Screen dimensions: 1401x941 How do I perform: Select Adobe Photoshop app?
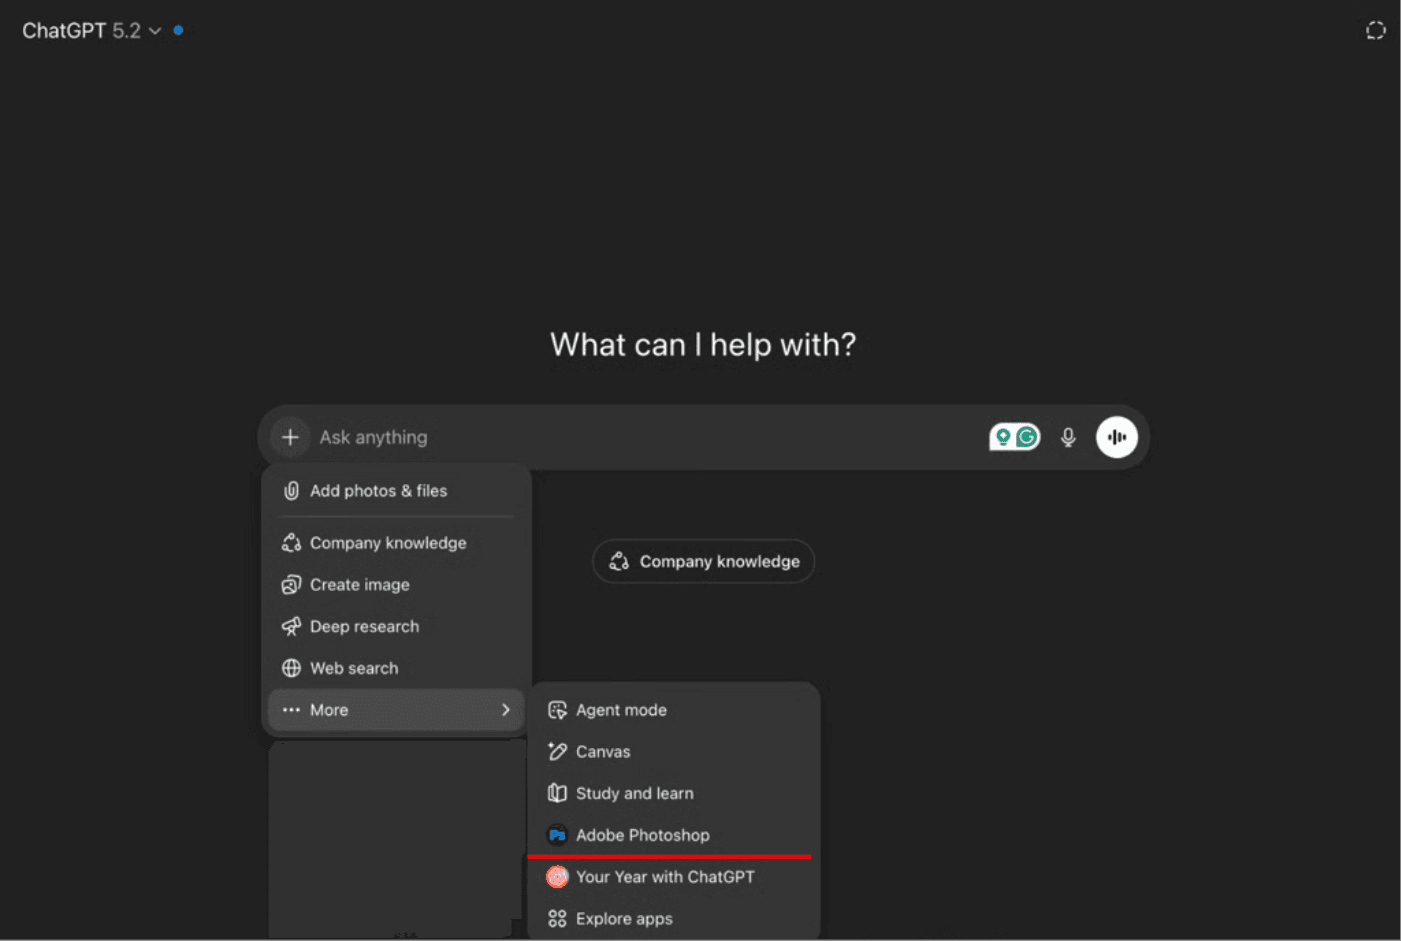point(674,835)
